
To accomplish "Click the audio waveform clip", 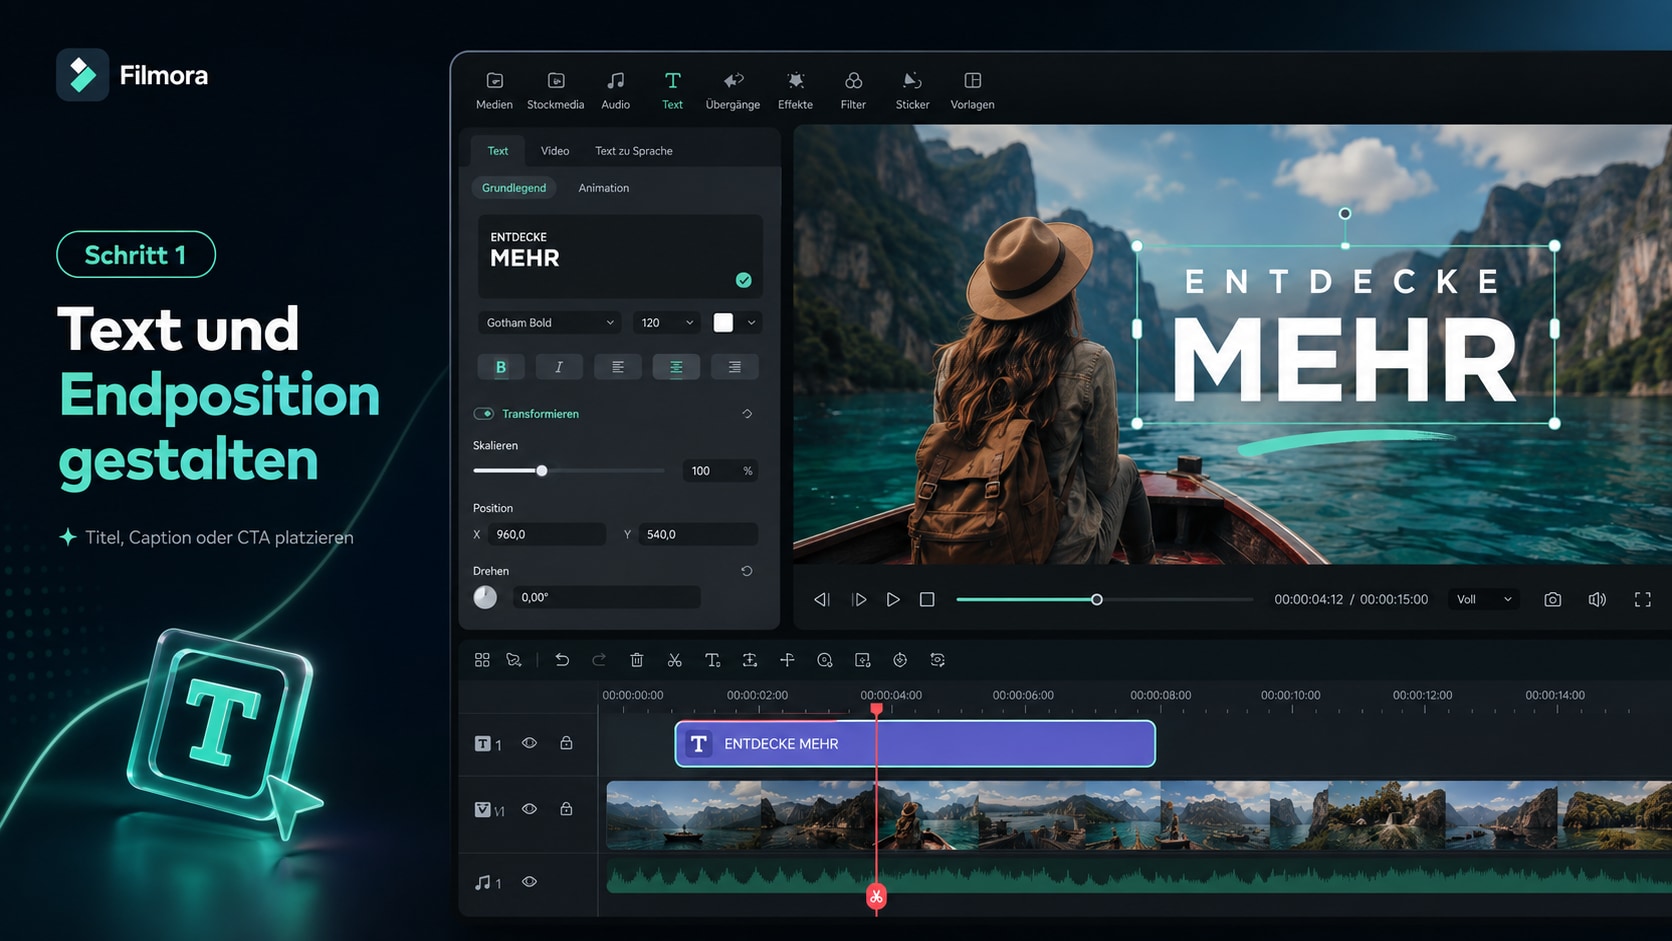I will tap(1139, 878).
